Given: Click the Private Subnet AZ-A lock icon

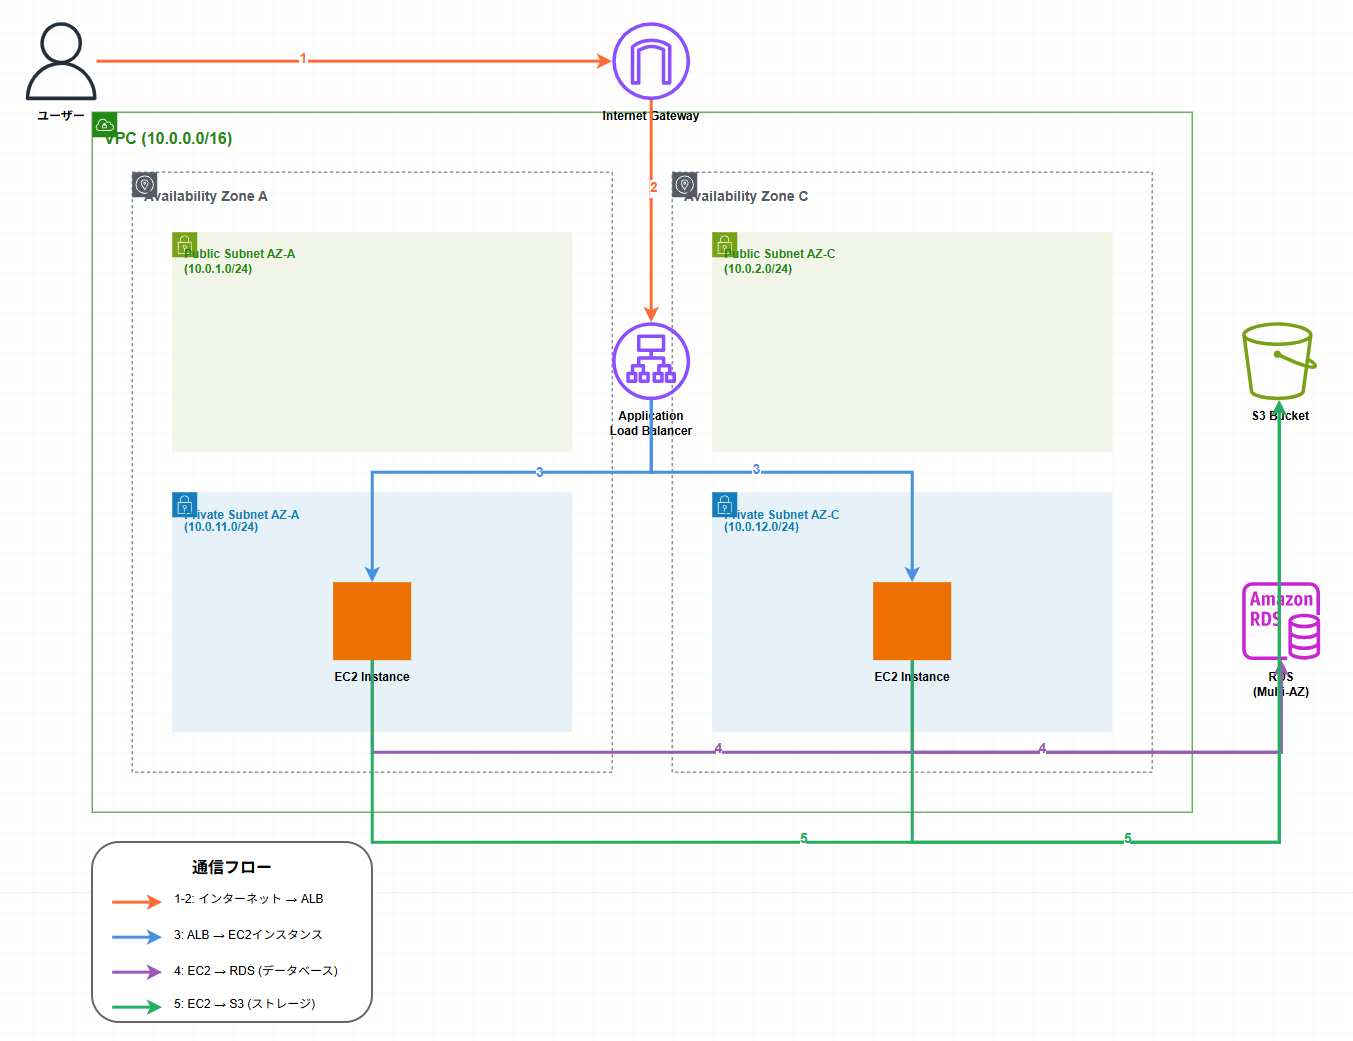Looking at the screenshot, I should pyautogui.click(x=184, y=504).
